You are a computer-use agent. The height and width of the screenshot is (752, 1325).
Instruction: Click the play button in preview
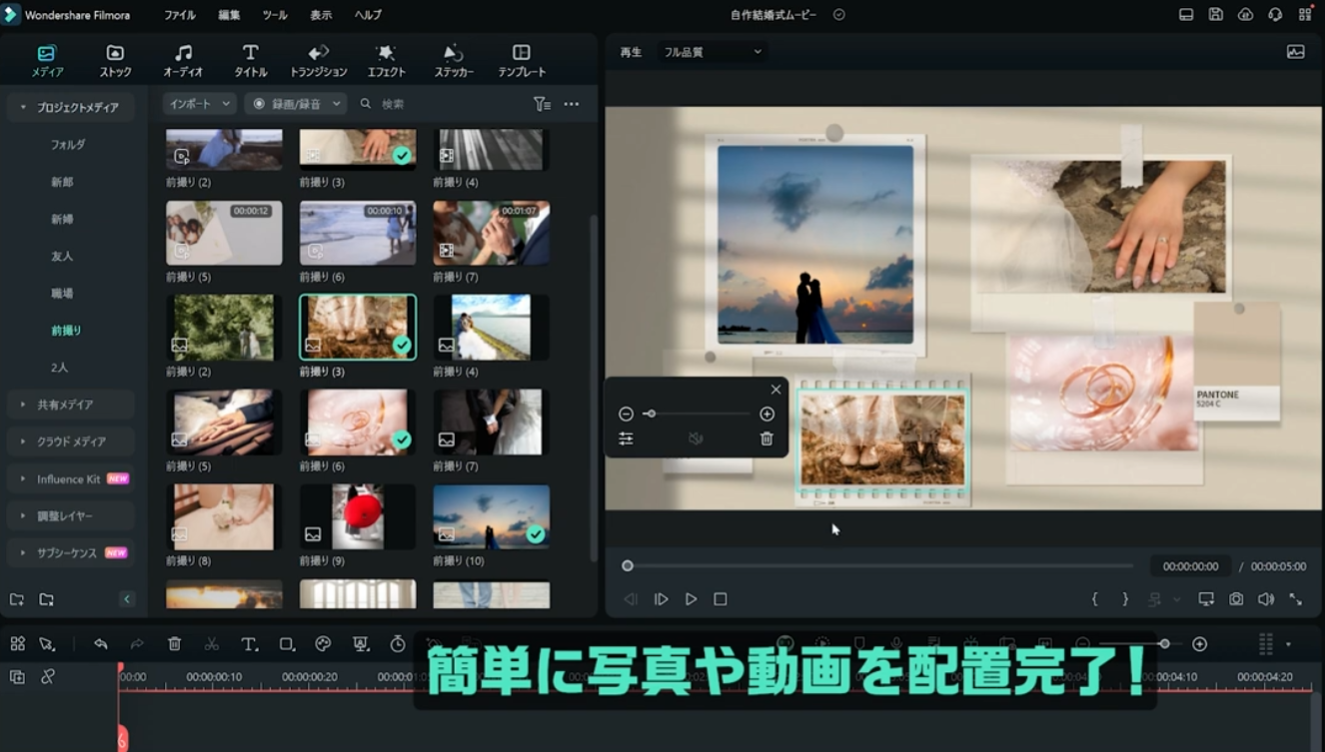pos(690,599)
